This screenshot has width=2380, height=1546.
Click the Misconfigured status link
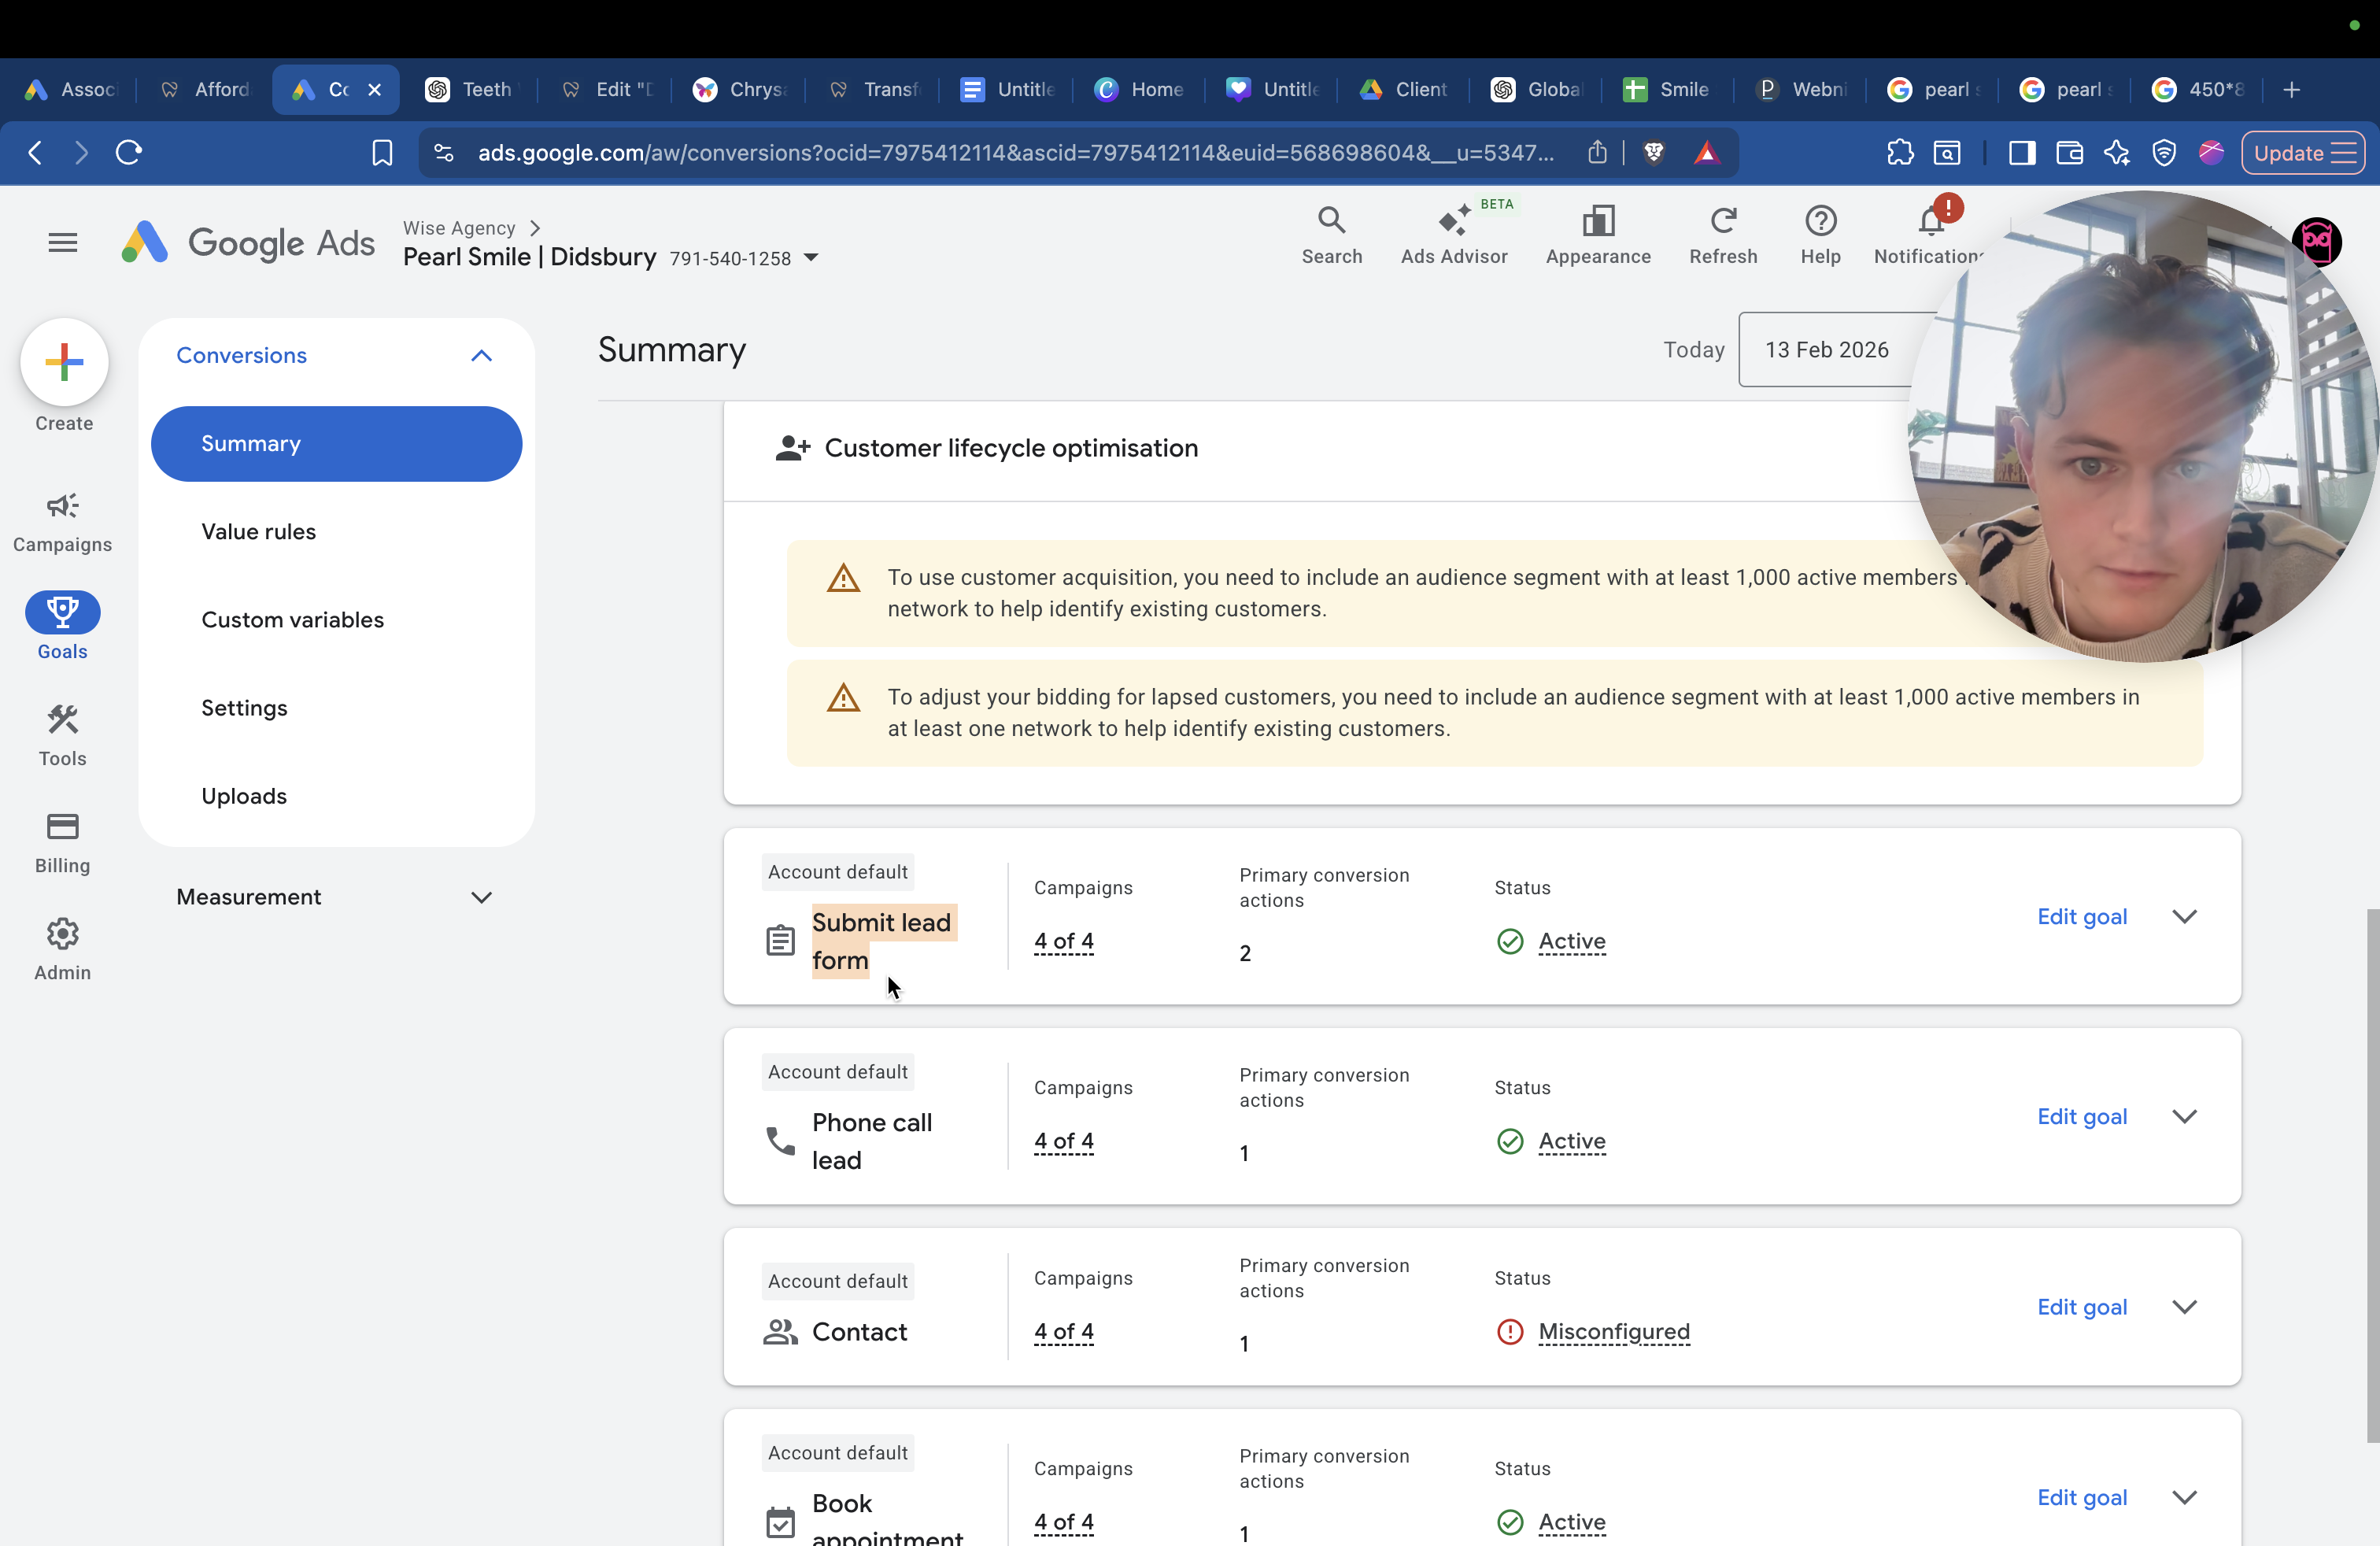coord(1613,1332)
